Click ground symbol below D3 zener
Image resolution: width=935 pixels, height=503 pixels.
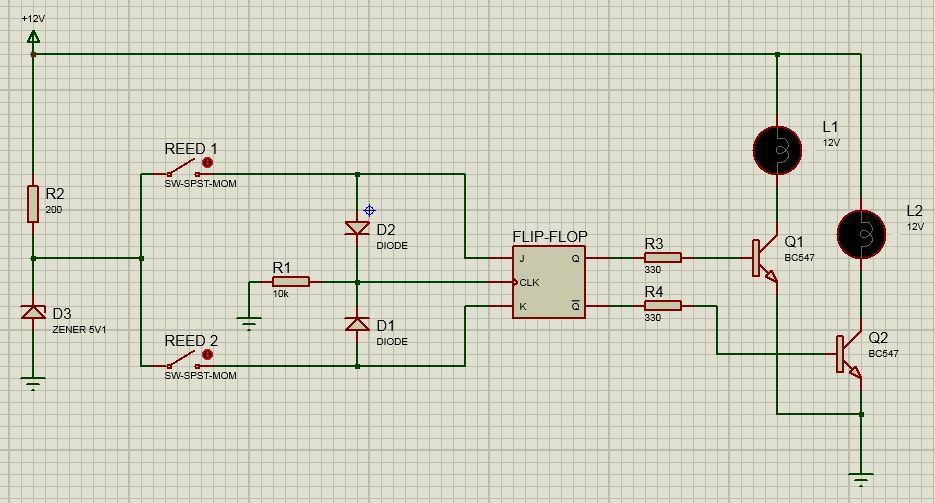[33, 383]
